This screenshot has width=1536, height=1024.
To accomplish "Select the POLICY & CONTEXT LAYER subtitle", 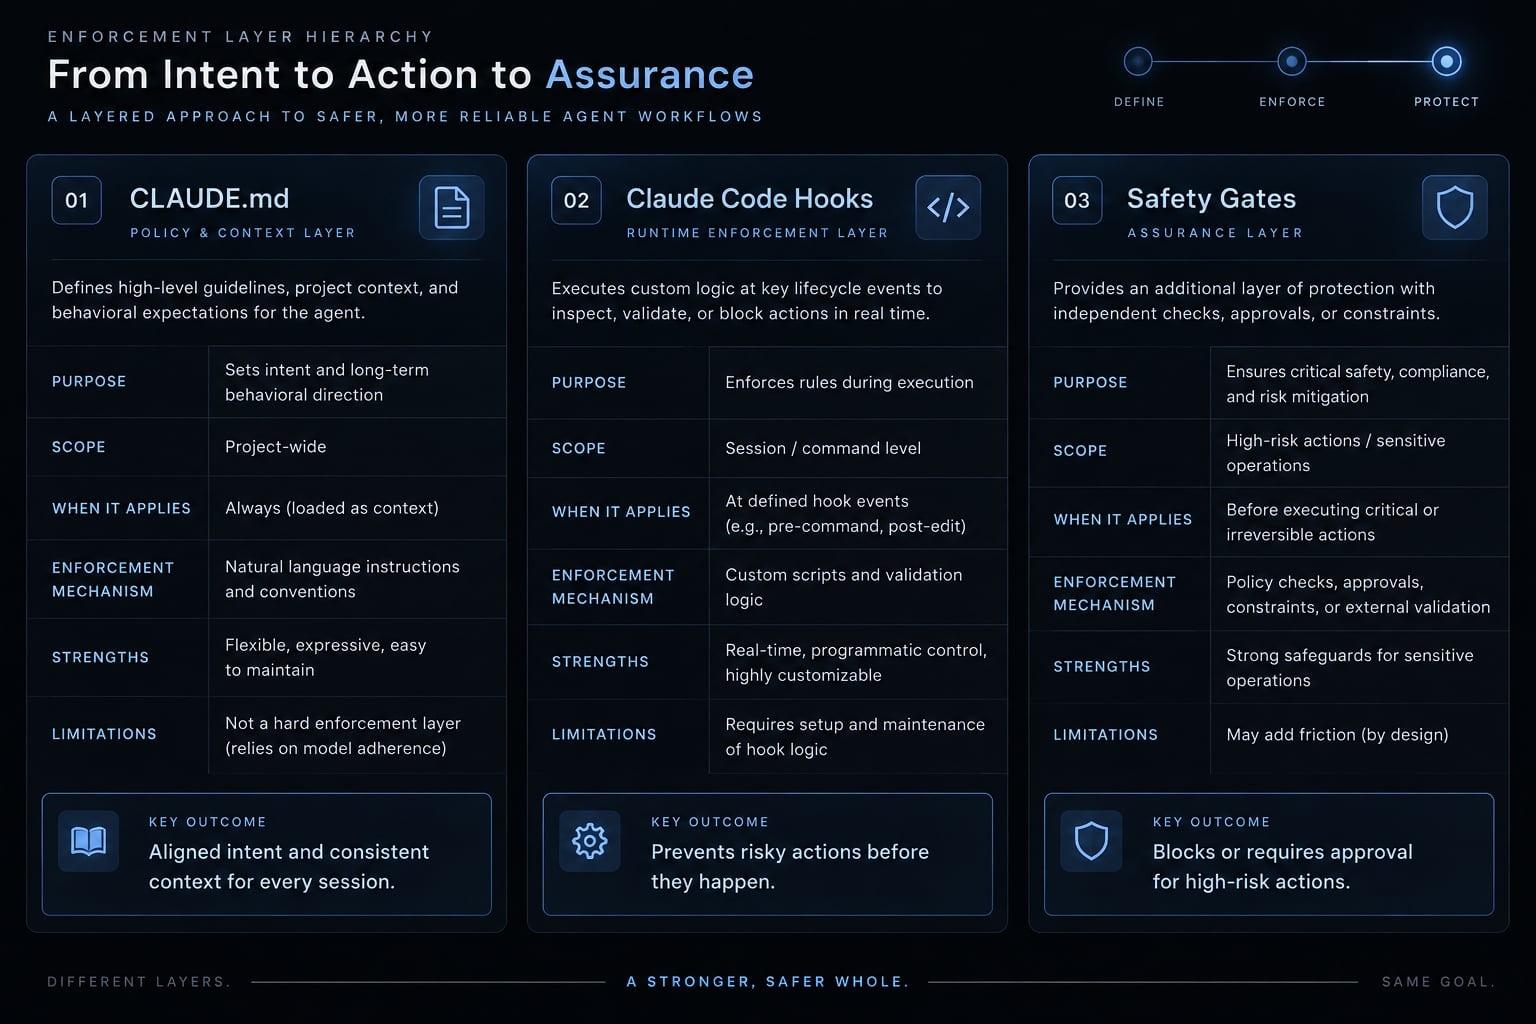I will point(243,233).
